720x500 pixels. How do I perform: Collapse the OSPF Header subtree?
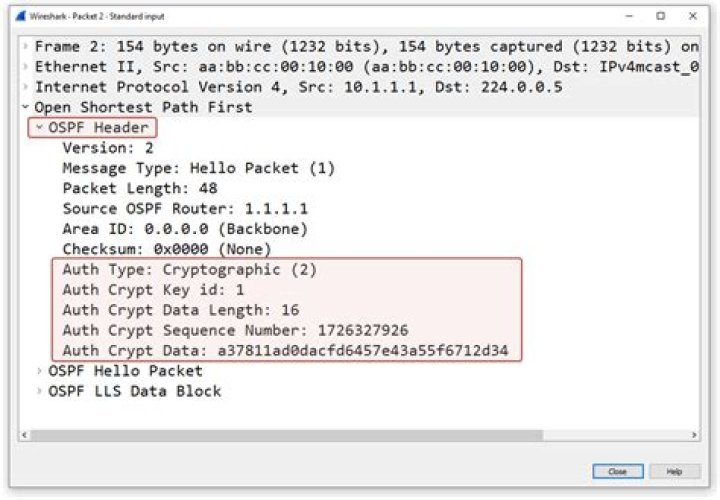click(x=39, y=128)
